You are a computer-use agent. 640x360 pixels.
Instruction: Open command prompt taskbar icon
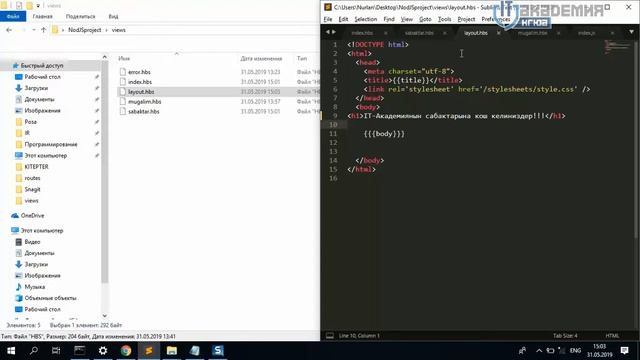[79, 351]
